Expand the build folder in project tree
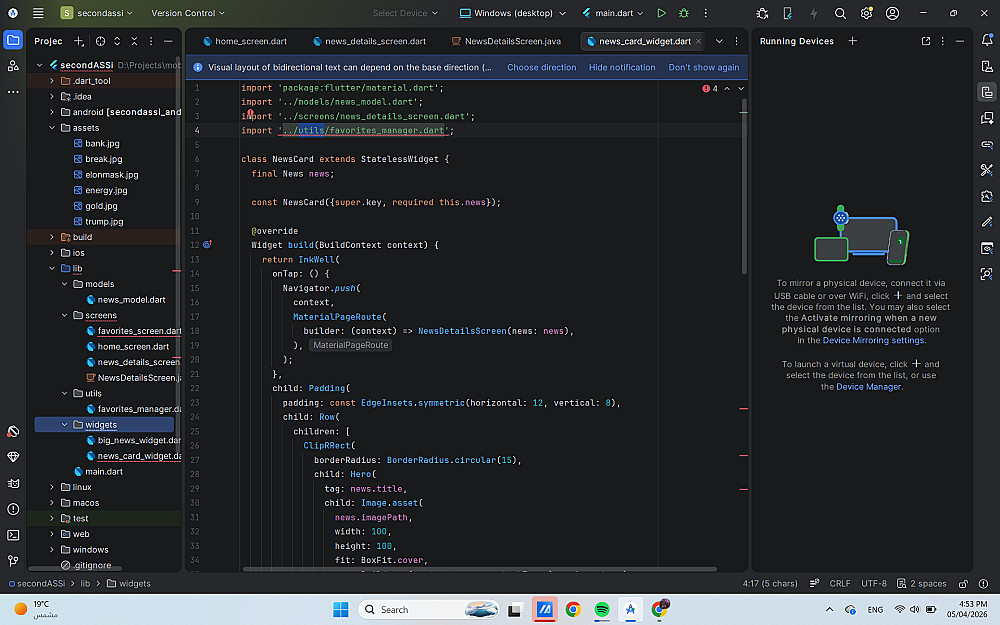The height and width of the screenshot is (625, 1000). click(51, 237)
